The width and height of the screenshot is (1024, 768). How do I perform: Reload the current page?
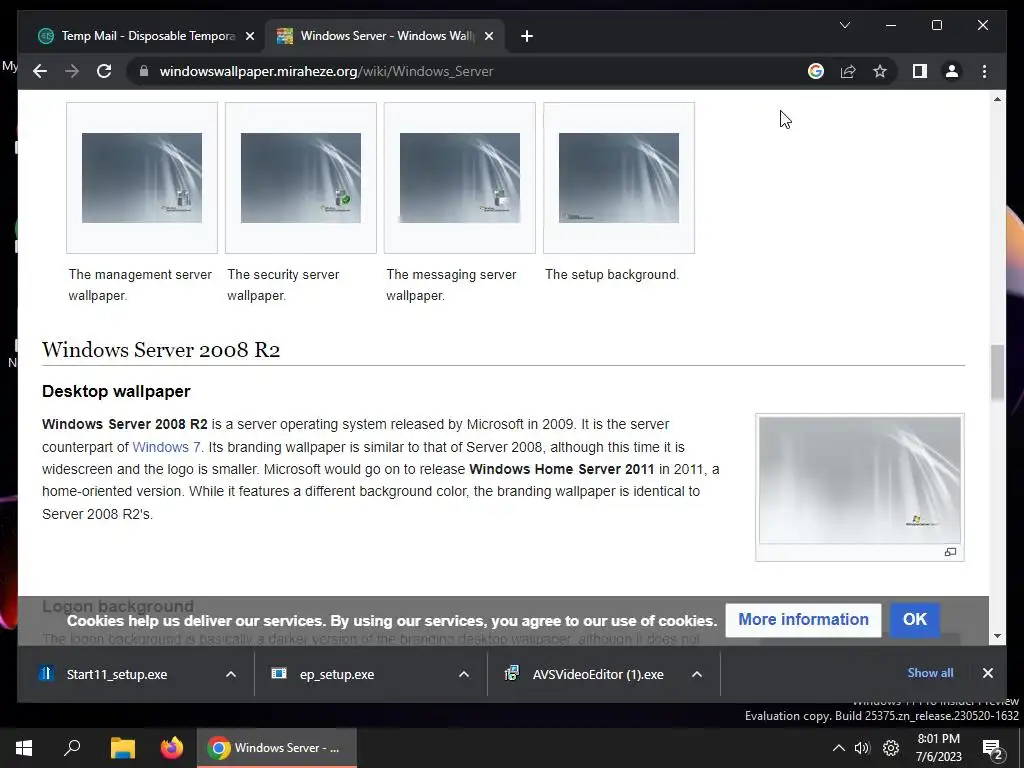point(104,71)
